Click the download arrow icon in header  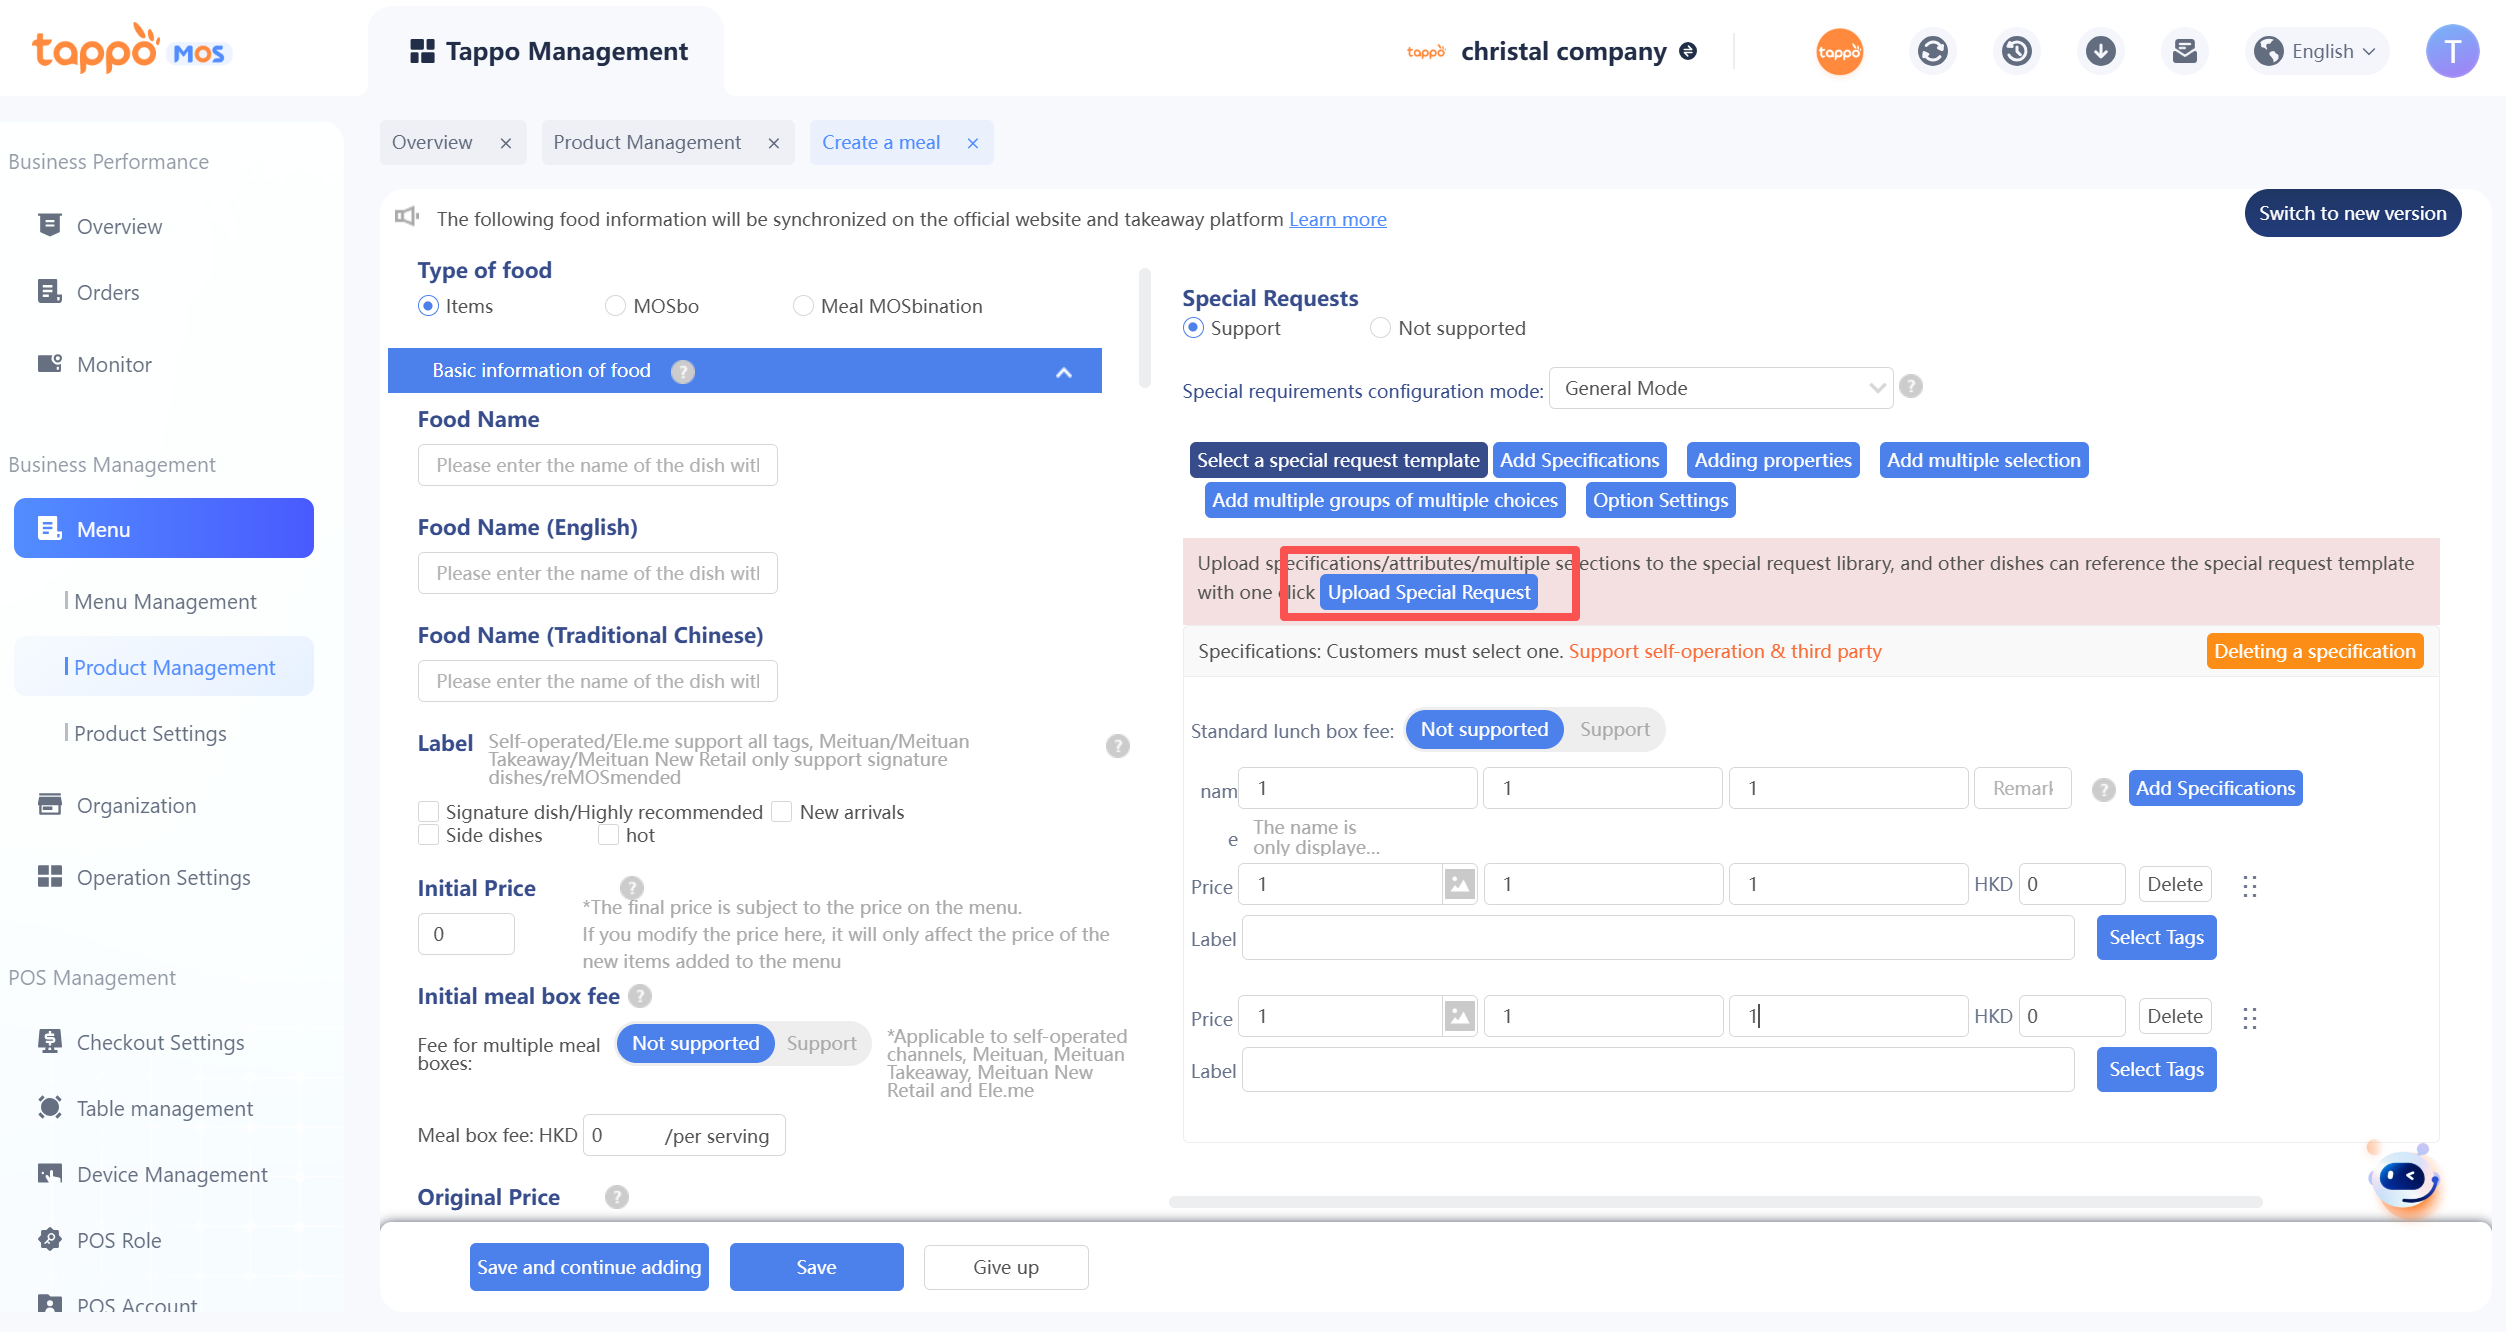tap(2100, 51)
